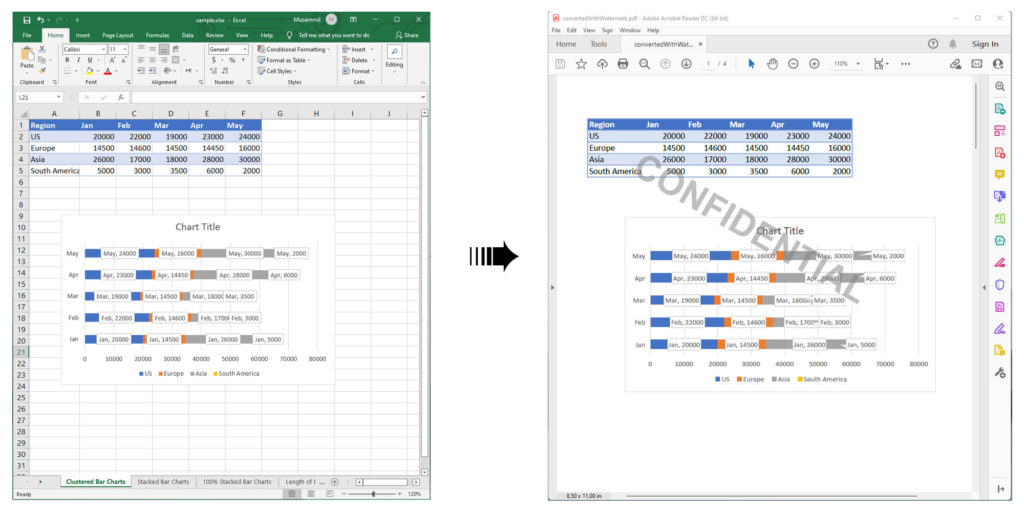Click the Excel zoom slider handle
Image resolution: width=1024 pixels, height=512 pixels.
click(373, 494)
